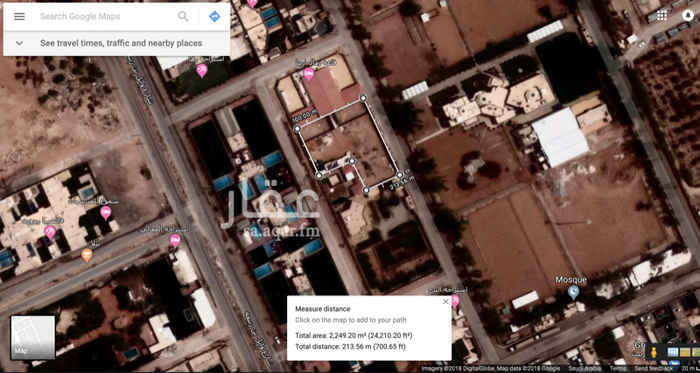Open directions via blue arrow icon

pyautogui.click(x=215, y=17)
